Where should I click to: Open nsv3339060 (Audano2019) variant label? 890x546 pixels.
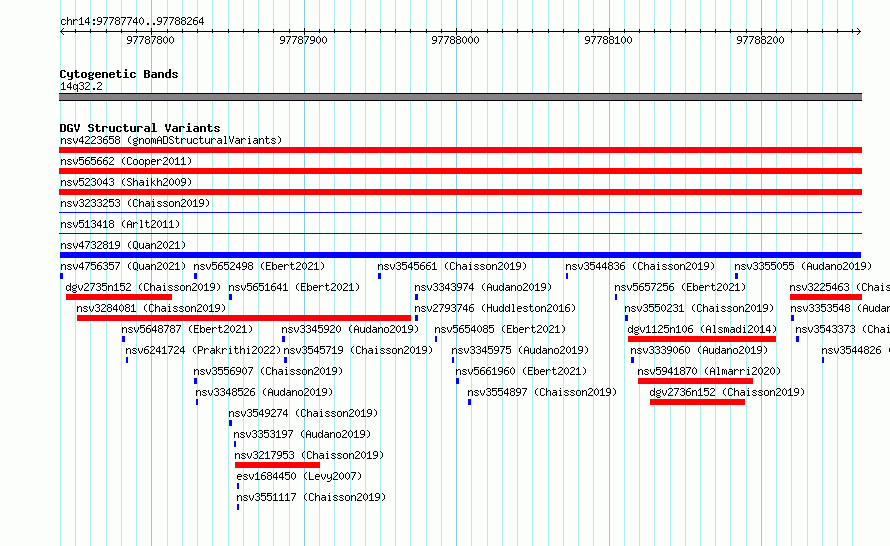pyautogui.click(x=699, y=350)
